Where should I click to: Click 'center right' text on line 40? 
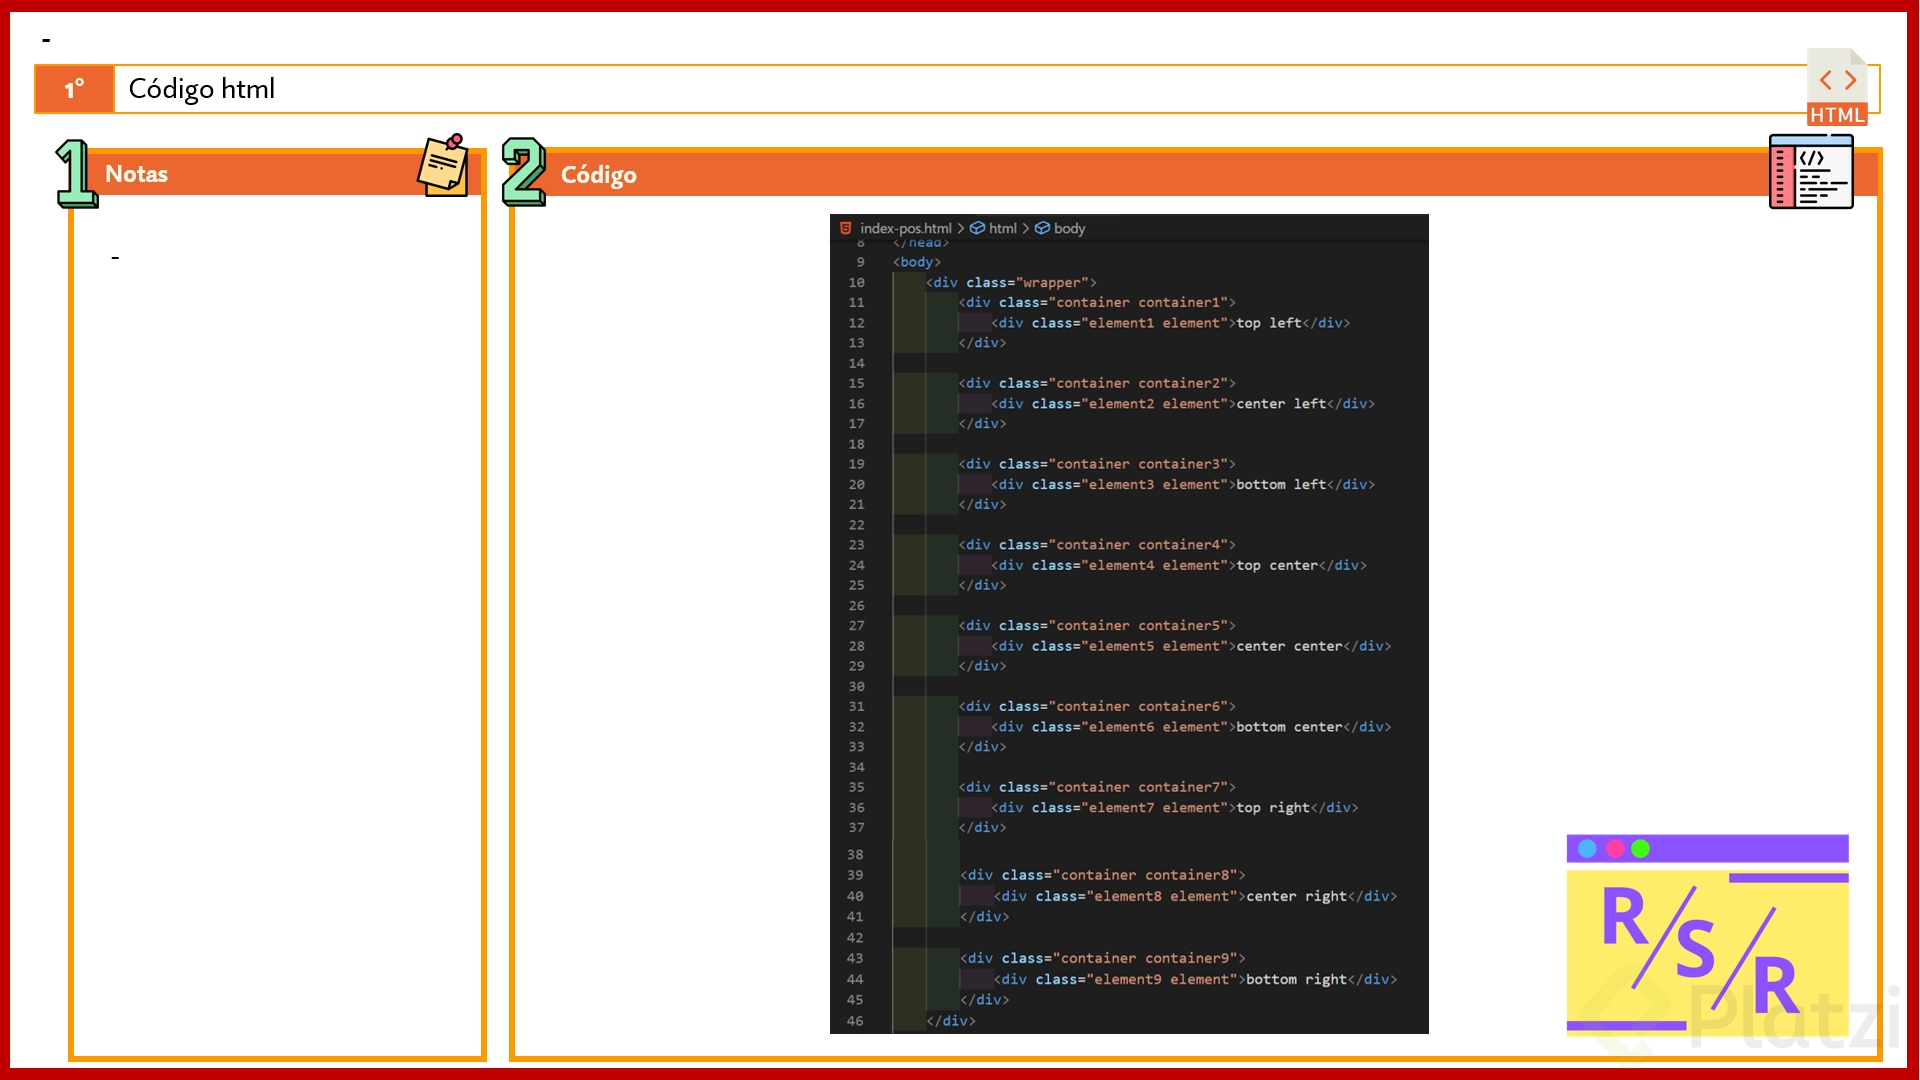click(x=1297, y=897)
